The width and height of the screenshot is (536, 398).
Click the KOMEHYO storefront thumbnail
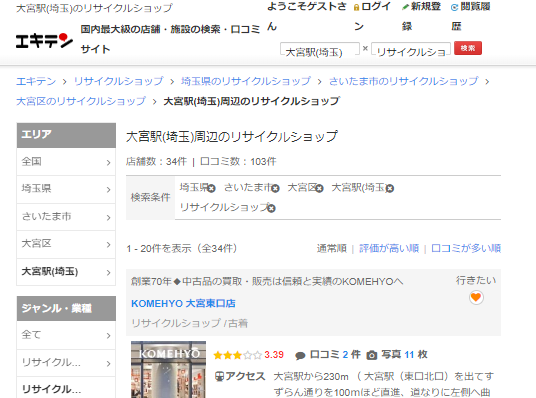pyautogui.click(x=168, y=369)
